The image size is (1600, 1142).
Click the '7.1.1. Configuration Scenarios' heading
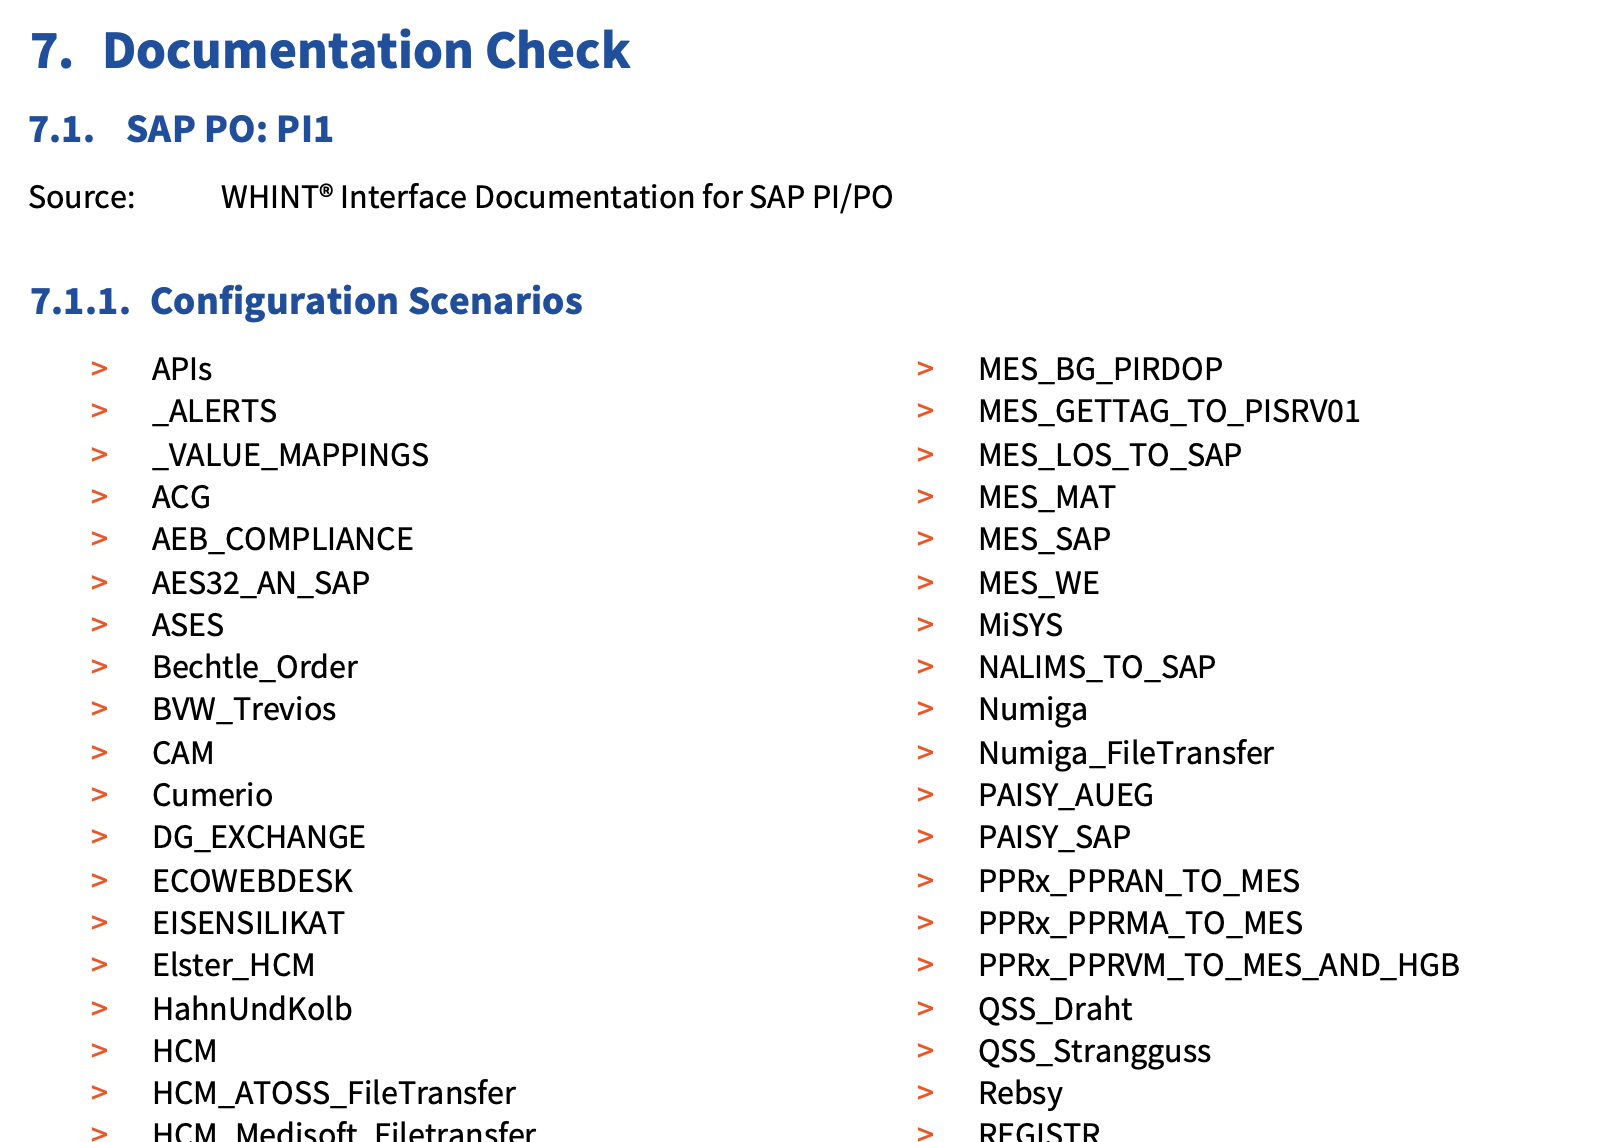tap(306, 301)
